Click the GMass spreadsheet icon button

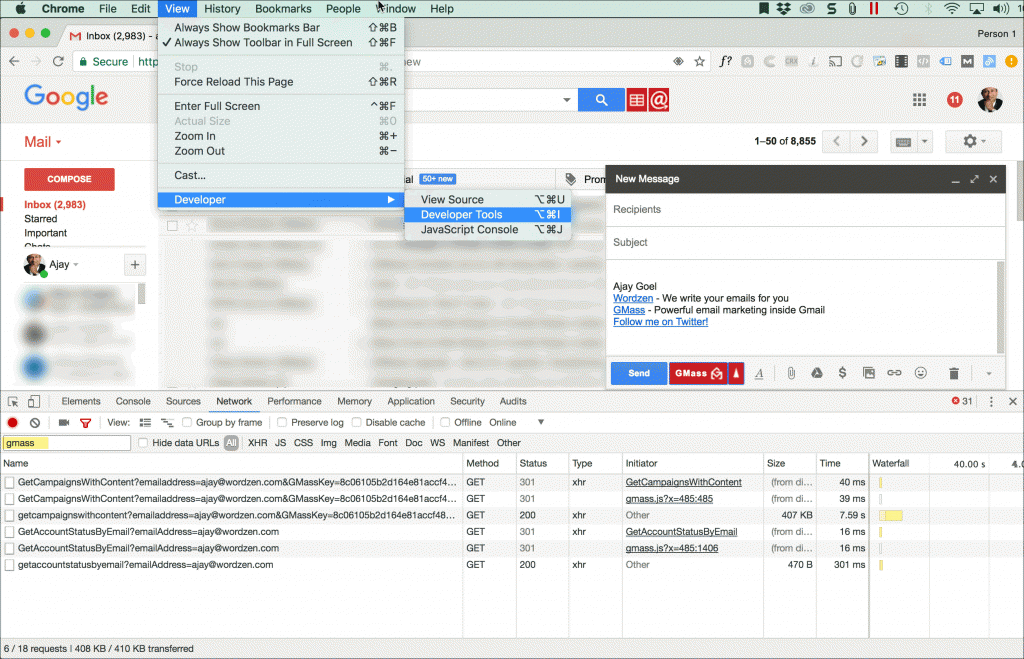point(637,100)
